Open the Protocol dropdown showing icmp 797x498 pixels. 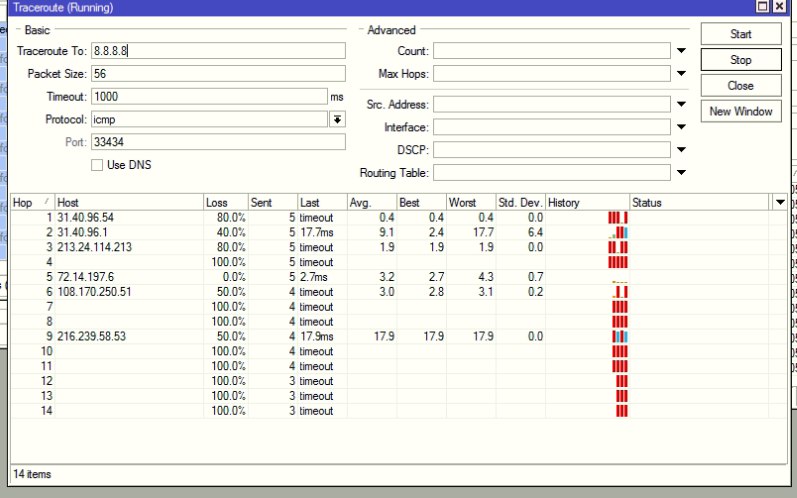[338, 119]
